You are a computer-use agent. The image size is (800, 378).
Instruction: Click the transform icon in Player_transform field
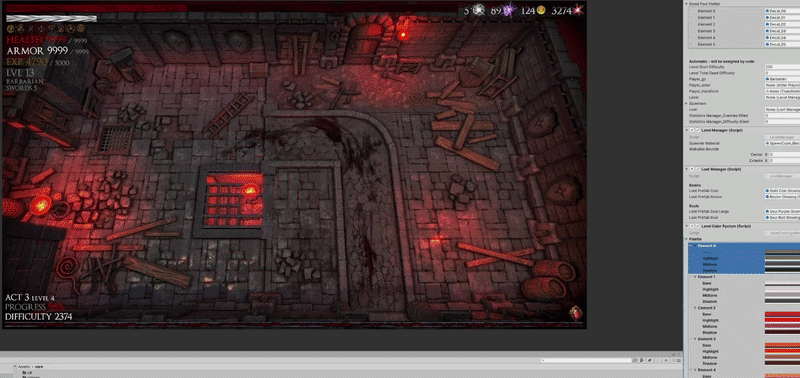768,91
